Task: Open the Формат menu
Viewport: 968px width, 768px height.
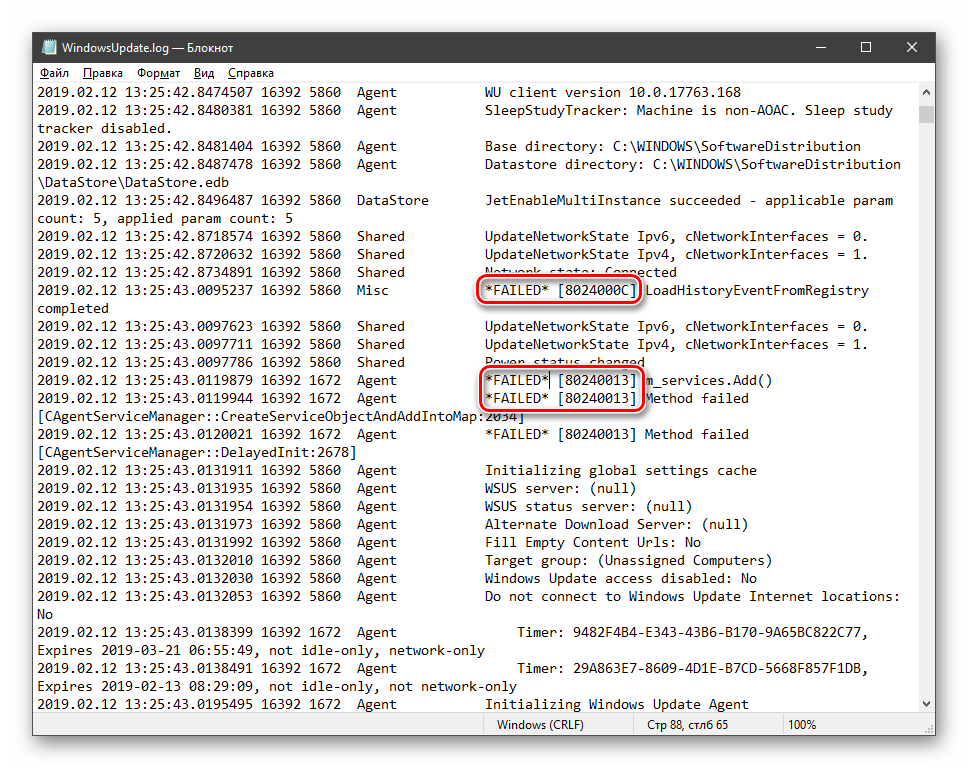Action: pos(158,73)
